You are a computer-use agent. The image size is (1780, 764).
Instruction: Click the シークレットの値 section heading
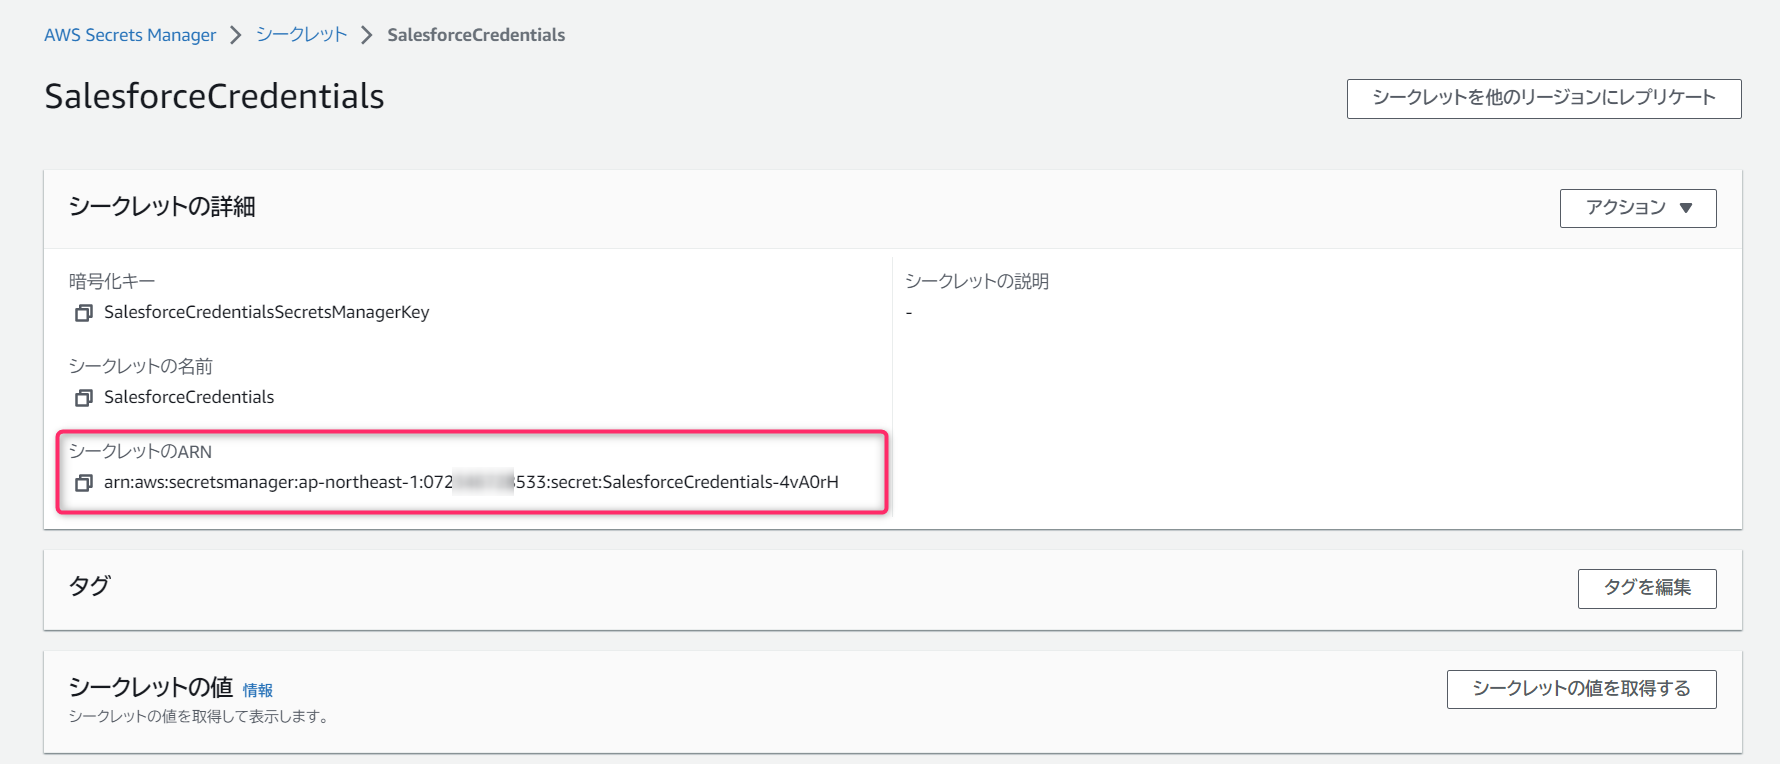(151, 687)
